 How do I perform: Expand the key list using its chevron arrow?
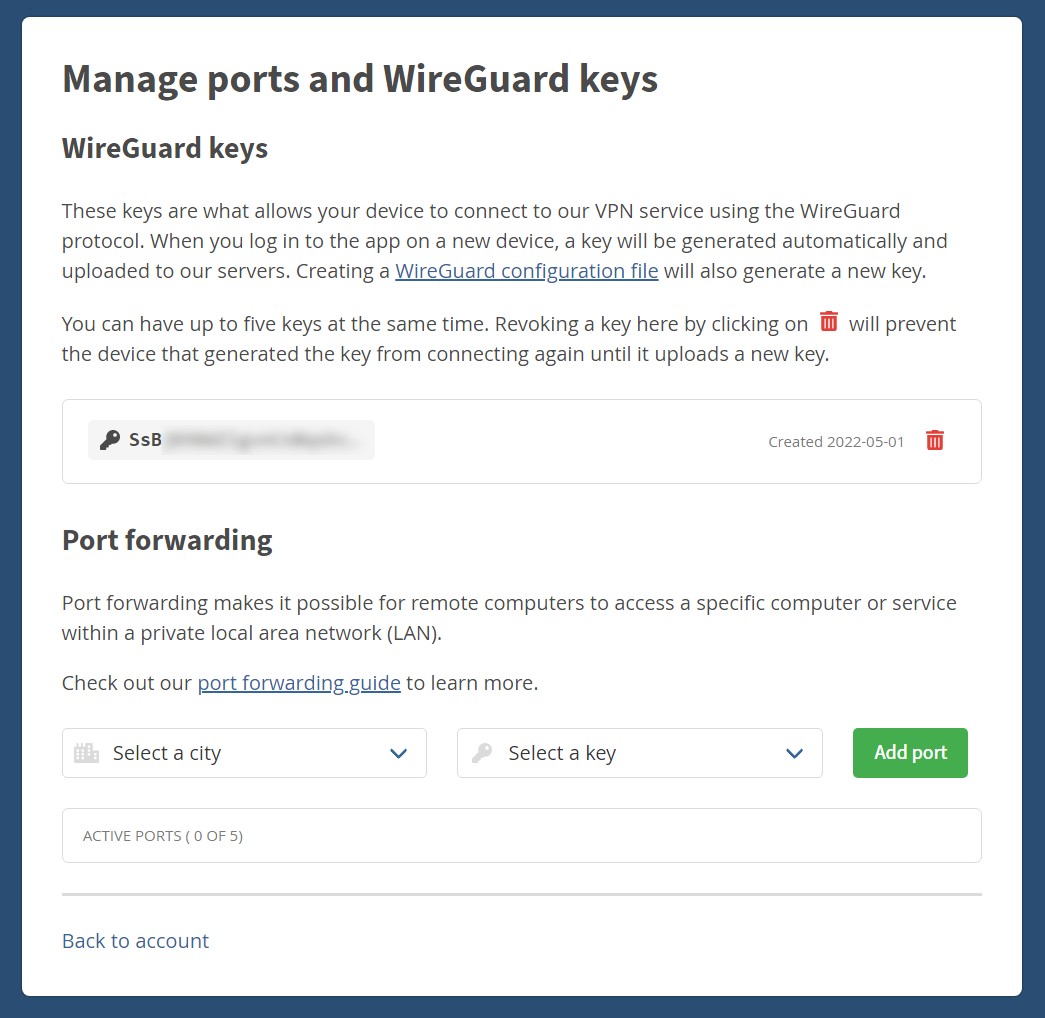coord(795,753)
